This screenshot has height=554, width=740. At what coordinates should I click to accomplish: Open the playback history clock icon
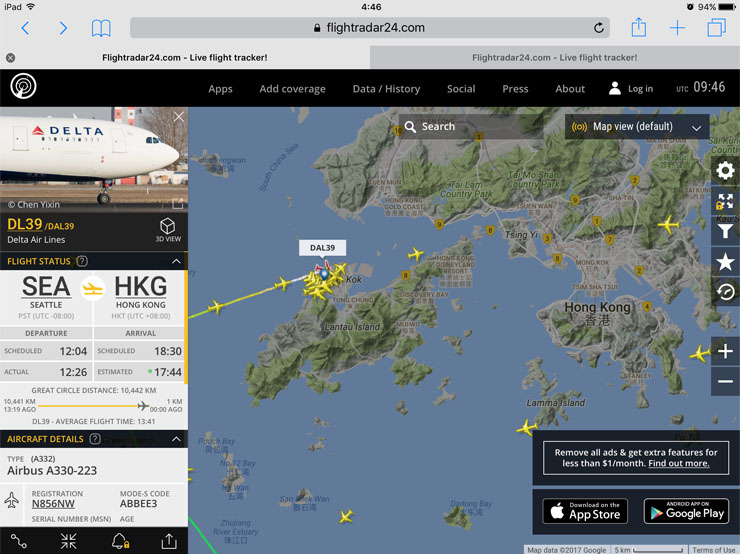point(725,292)
